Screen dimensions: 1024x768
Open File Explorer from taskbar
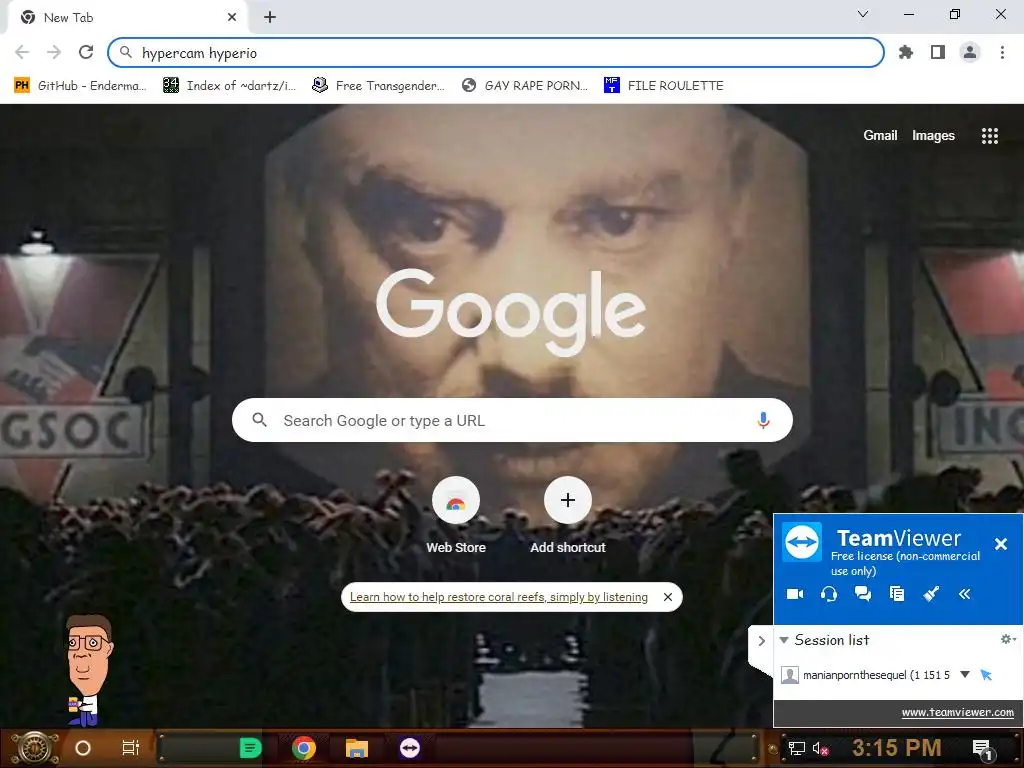click(357, 748)
